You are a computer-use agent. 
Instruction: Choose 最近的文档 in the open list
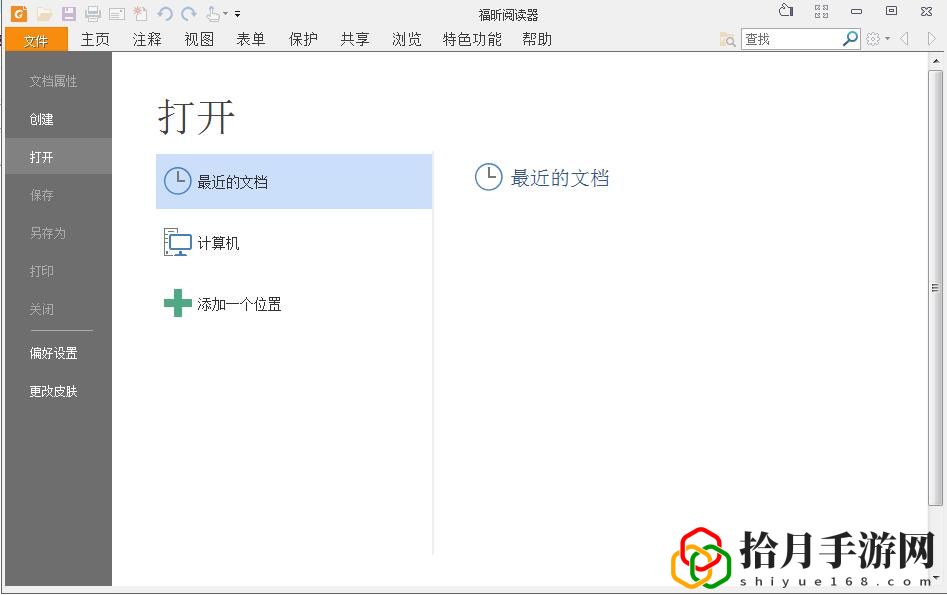294,181
